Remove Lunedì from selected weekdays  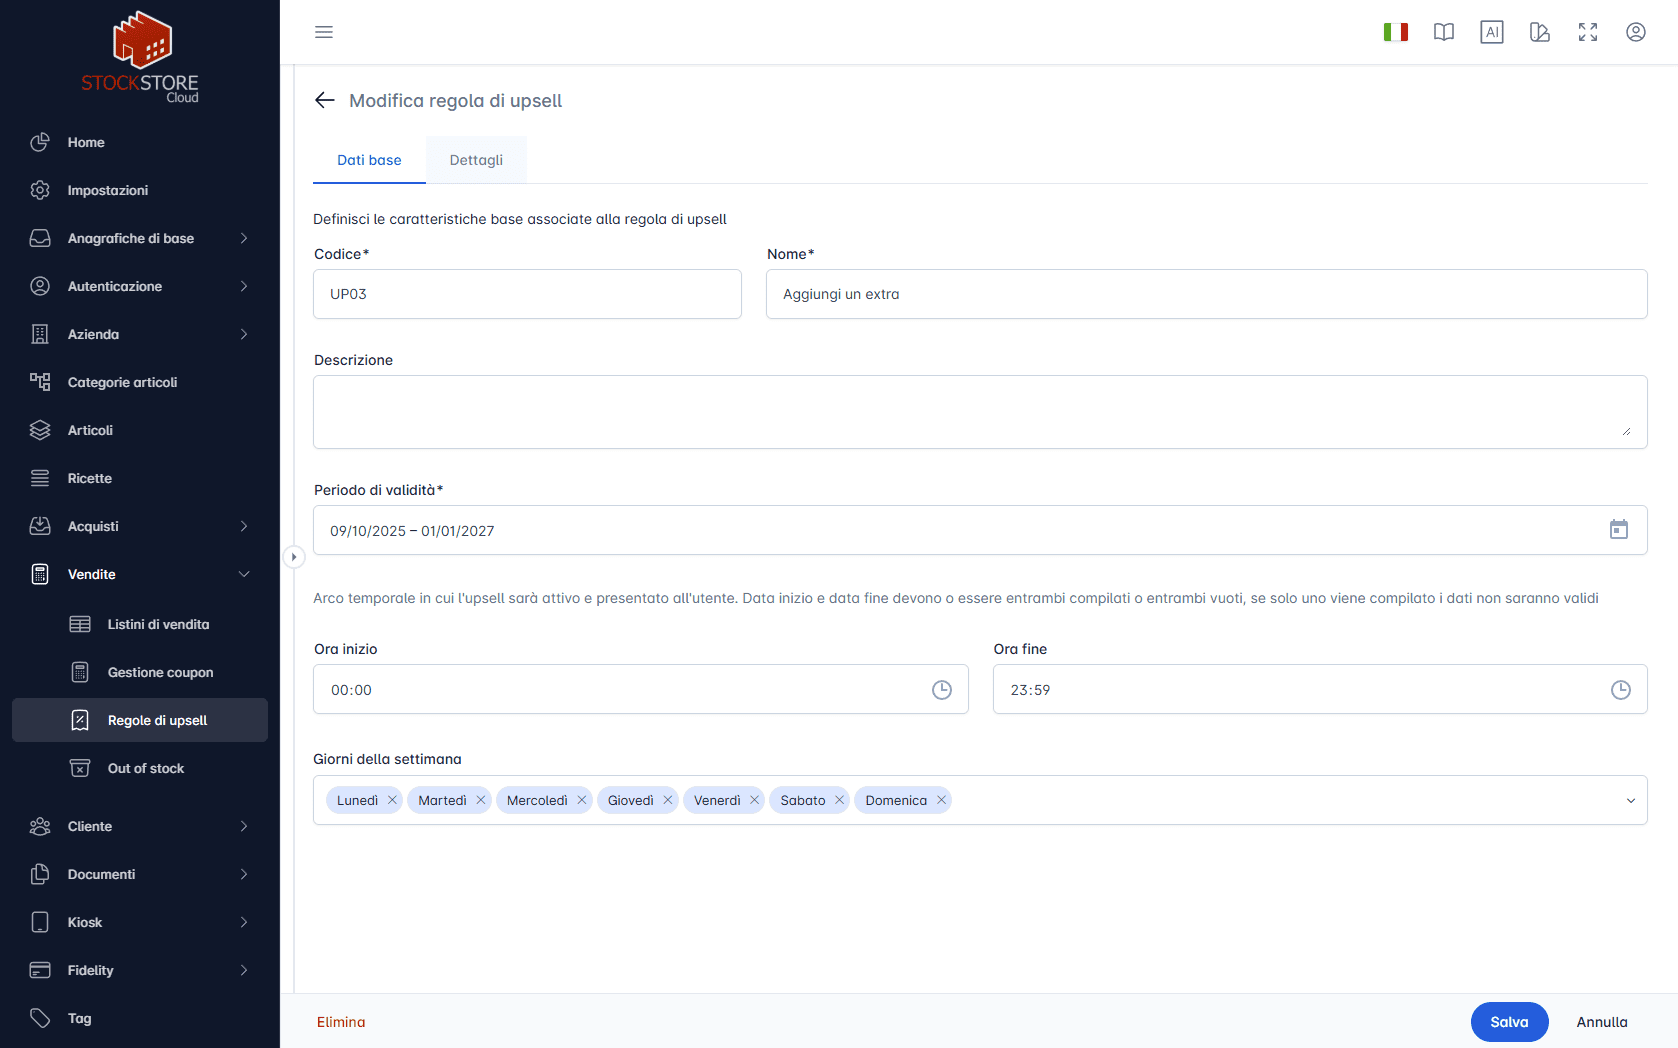[x=392, y=800]
